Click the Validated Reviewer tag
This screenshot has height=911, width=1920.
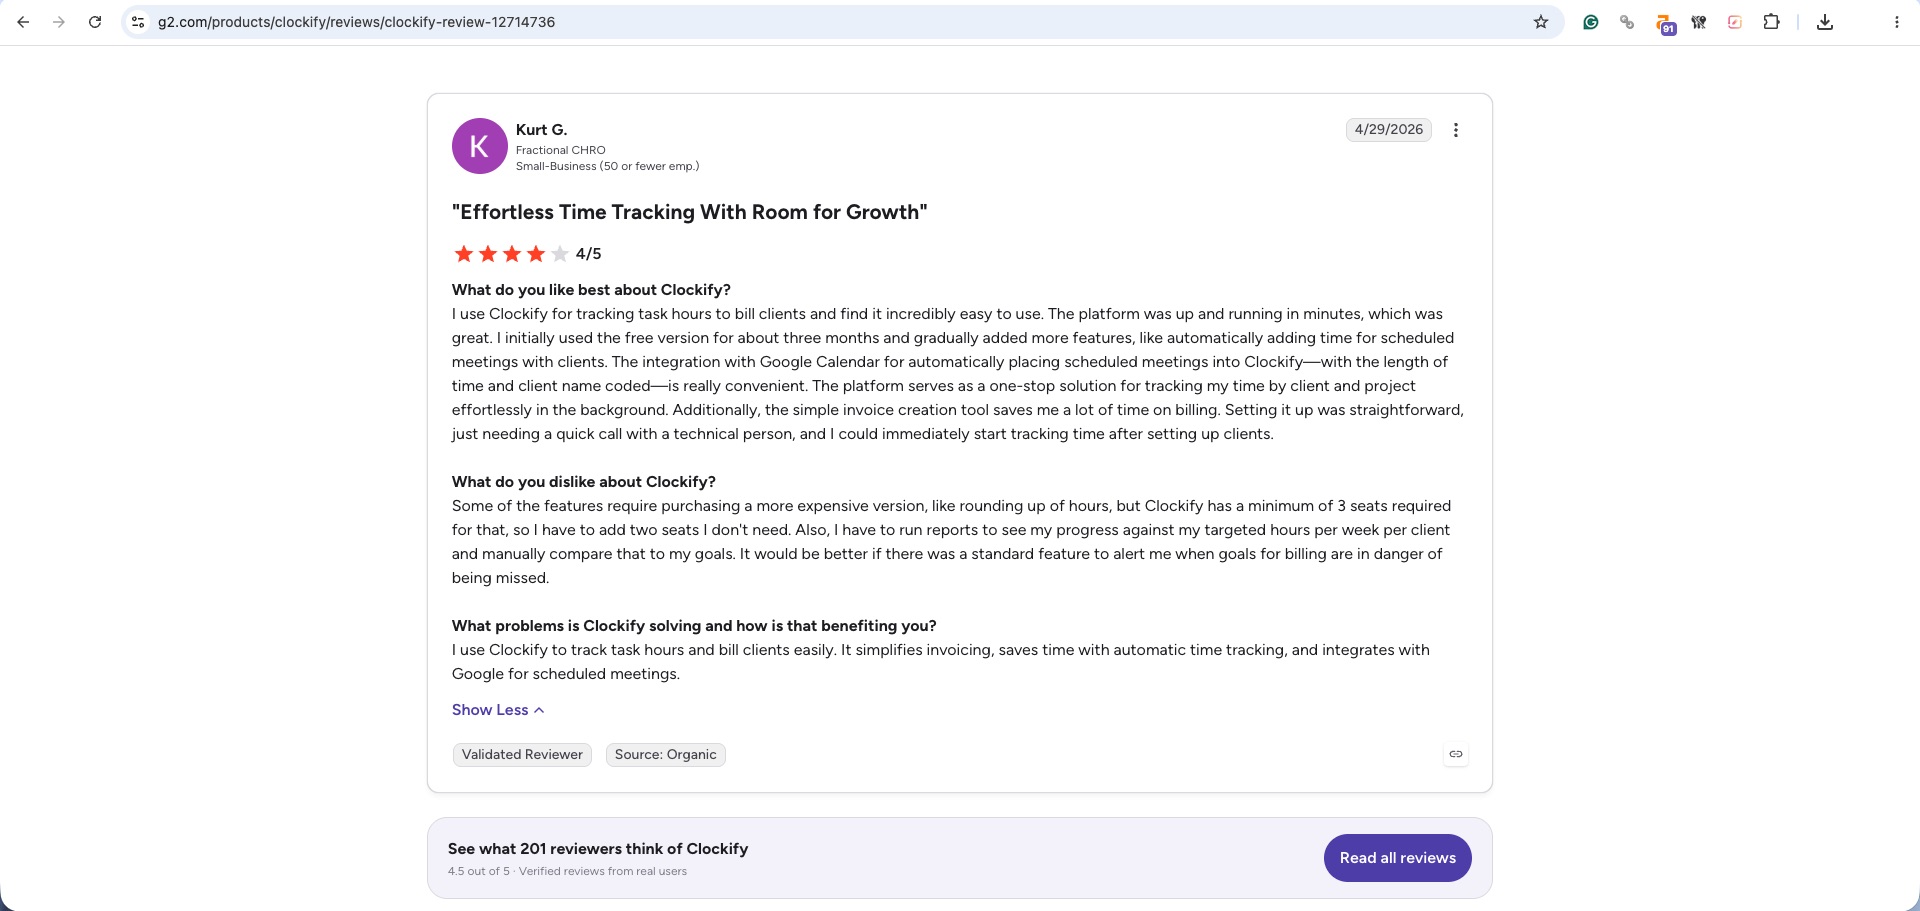pos(522,755)
